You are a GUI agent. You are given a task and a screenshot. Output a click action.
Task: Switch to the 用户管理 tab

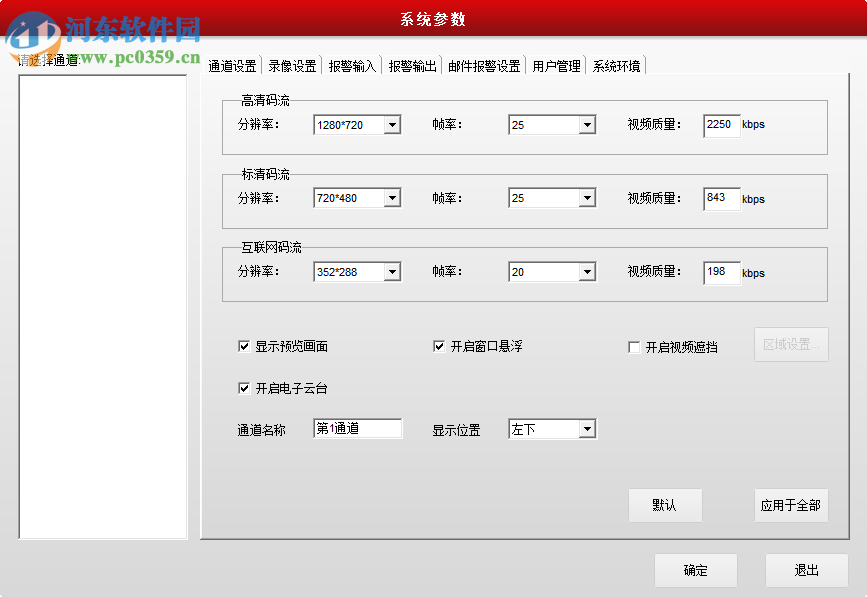tap(555, 64)
